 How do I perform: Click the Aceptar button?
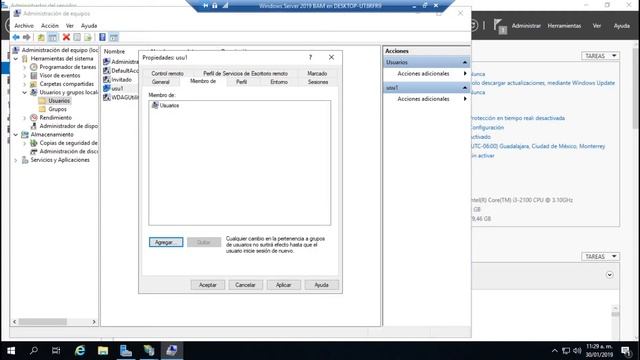coord(208,285)
